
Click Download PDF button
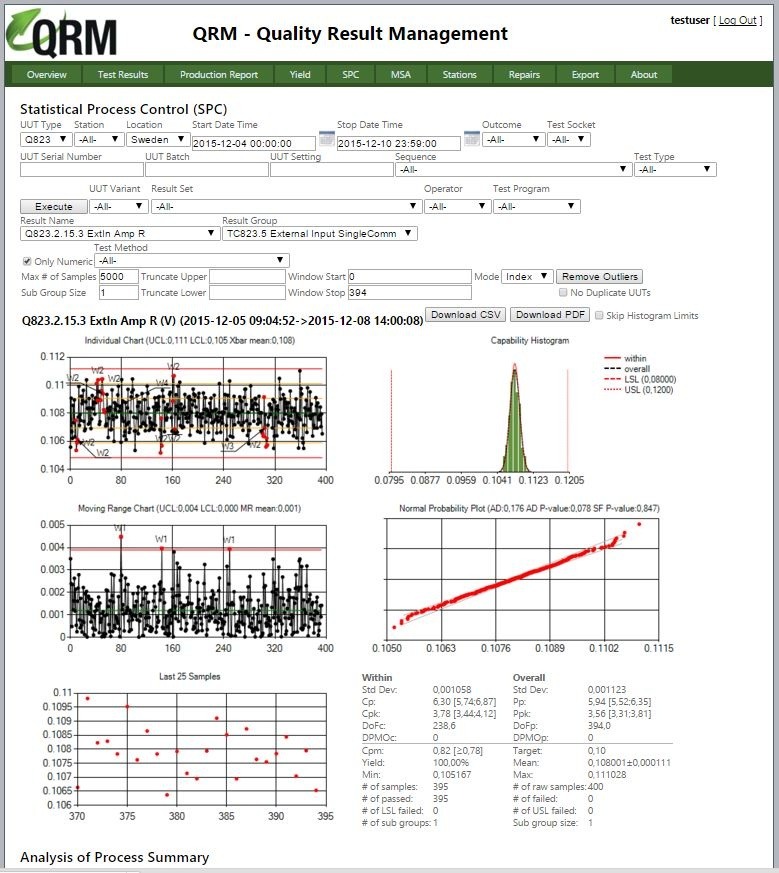click(x=550, y=315)
